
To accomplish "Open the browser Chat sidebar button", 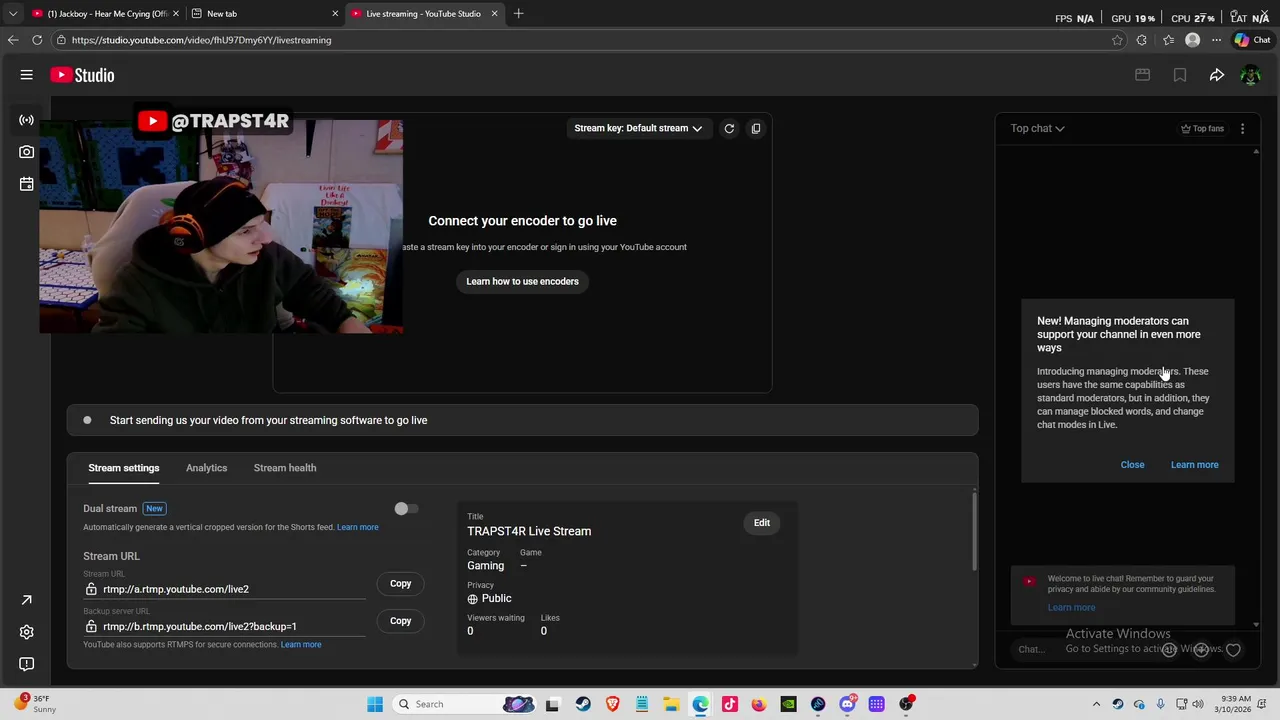I will point(1253,40).
